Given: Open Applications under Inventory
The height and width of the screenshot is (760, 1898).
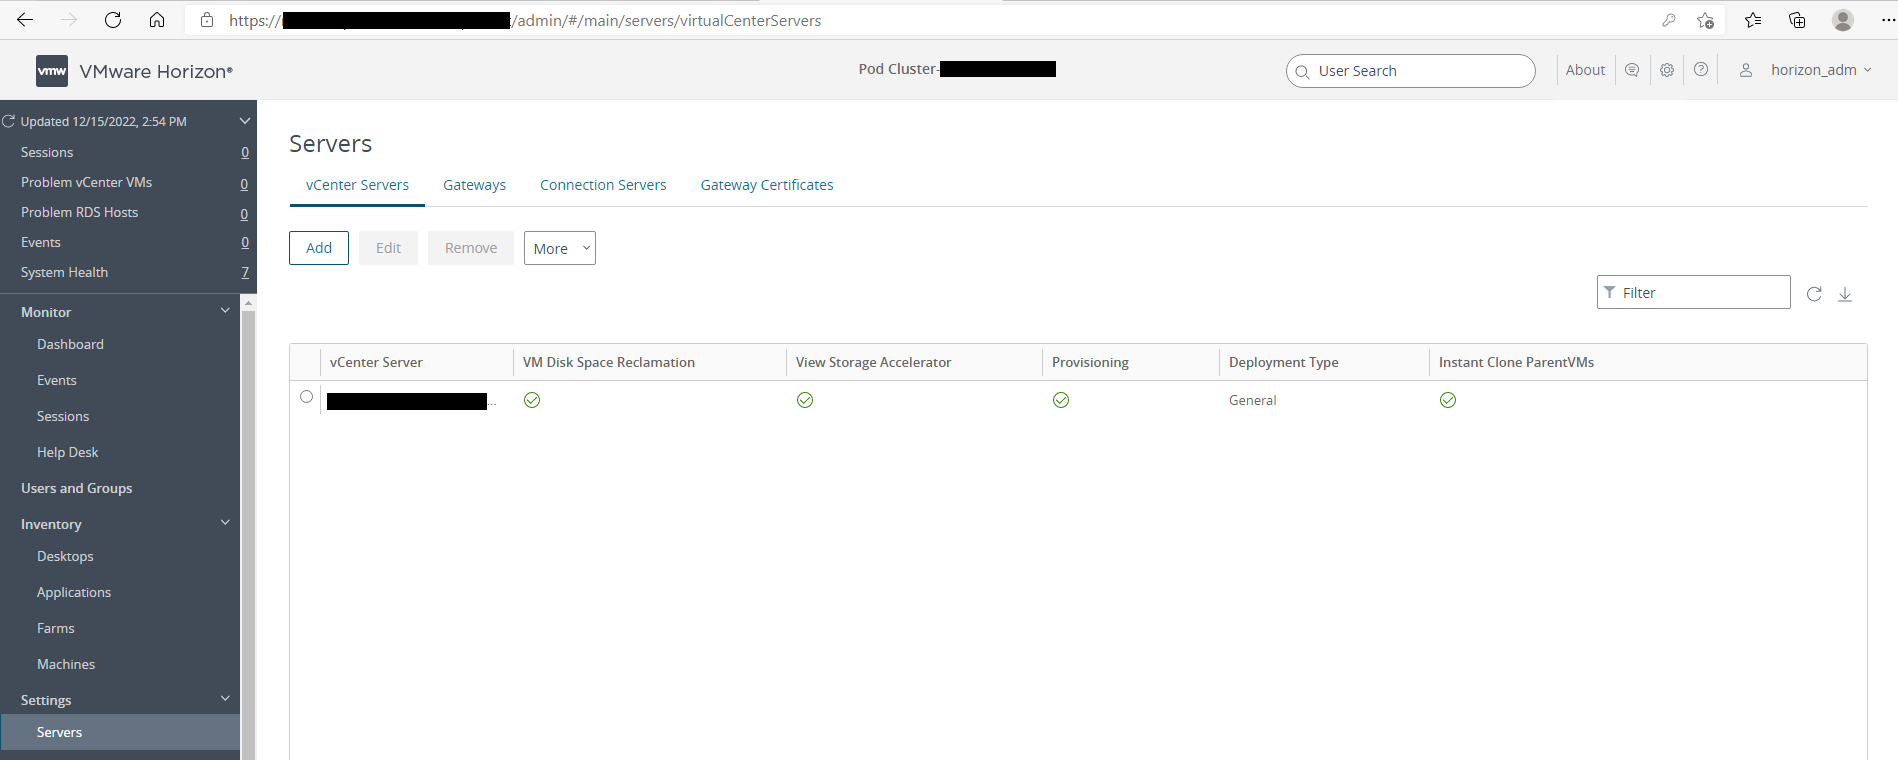Looking at the screenshot, I should coord(74,592).
